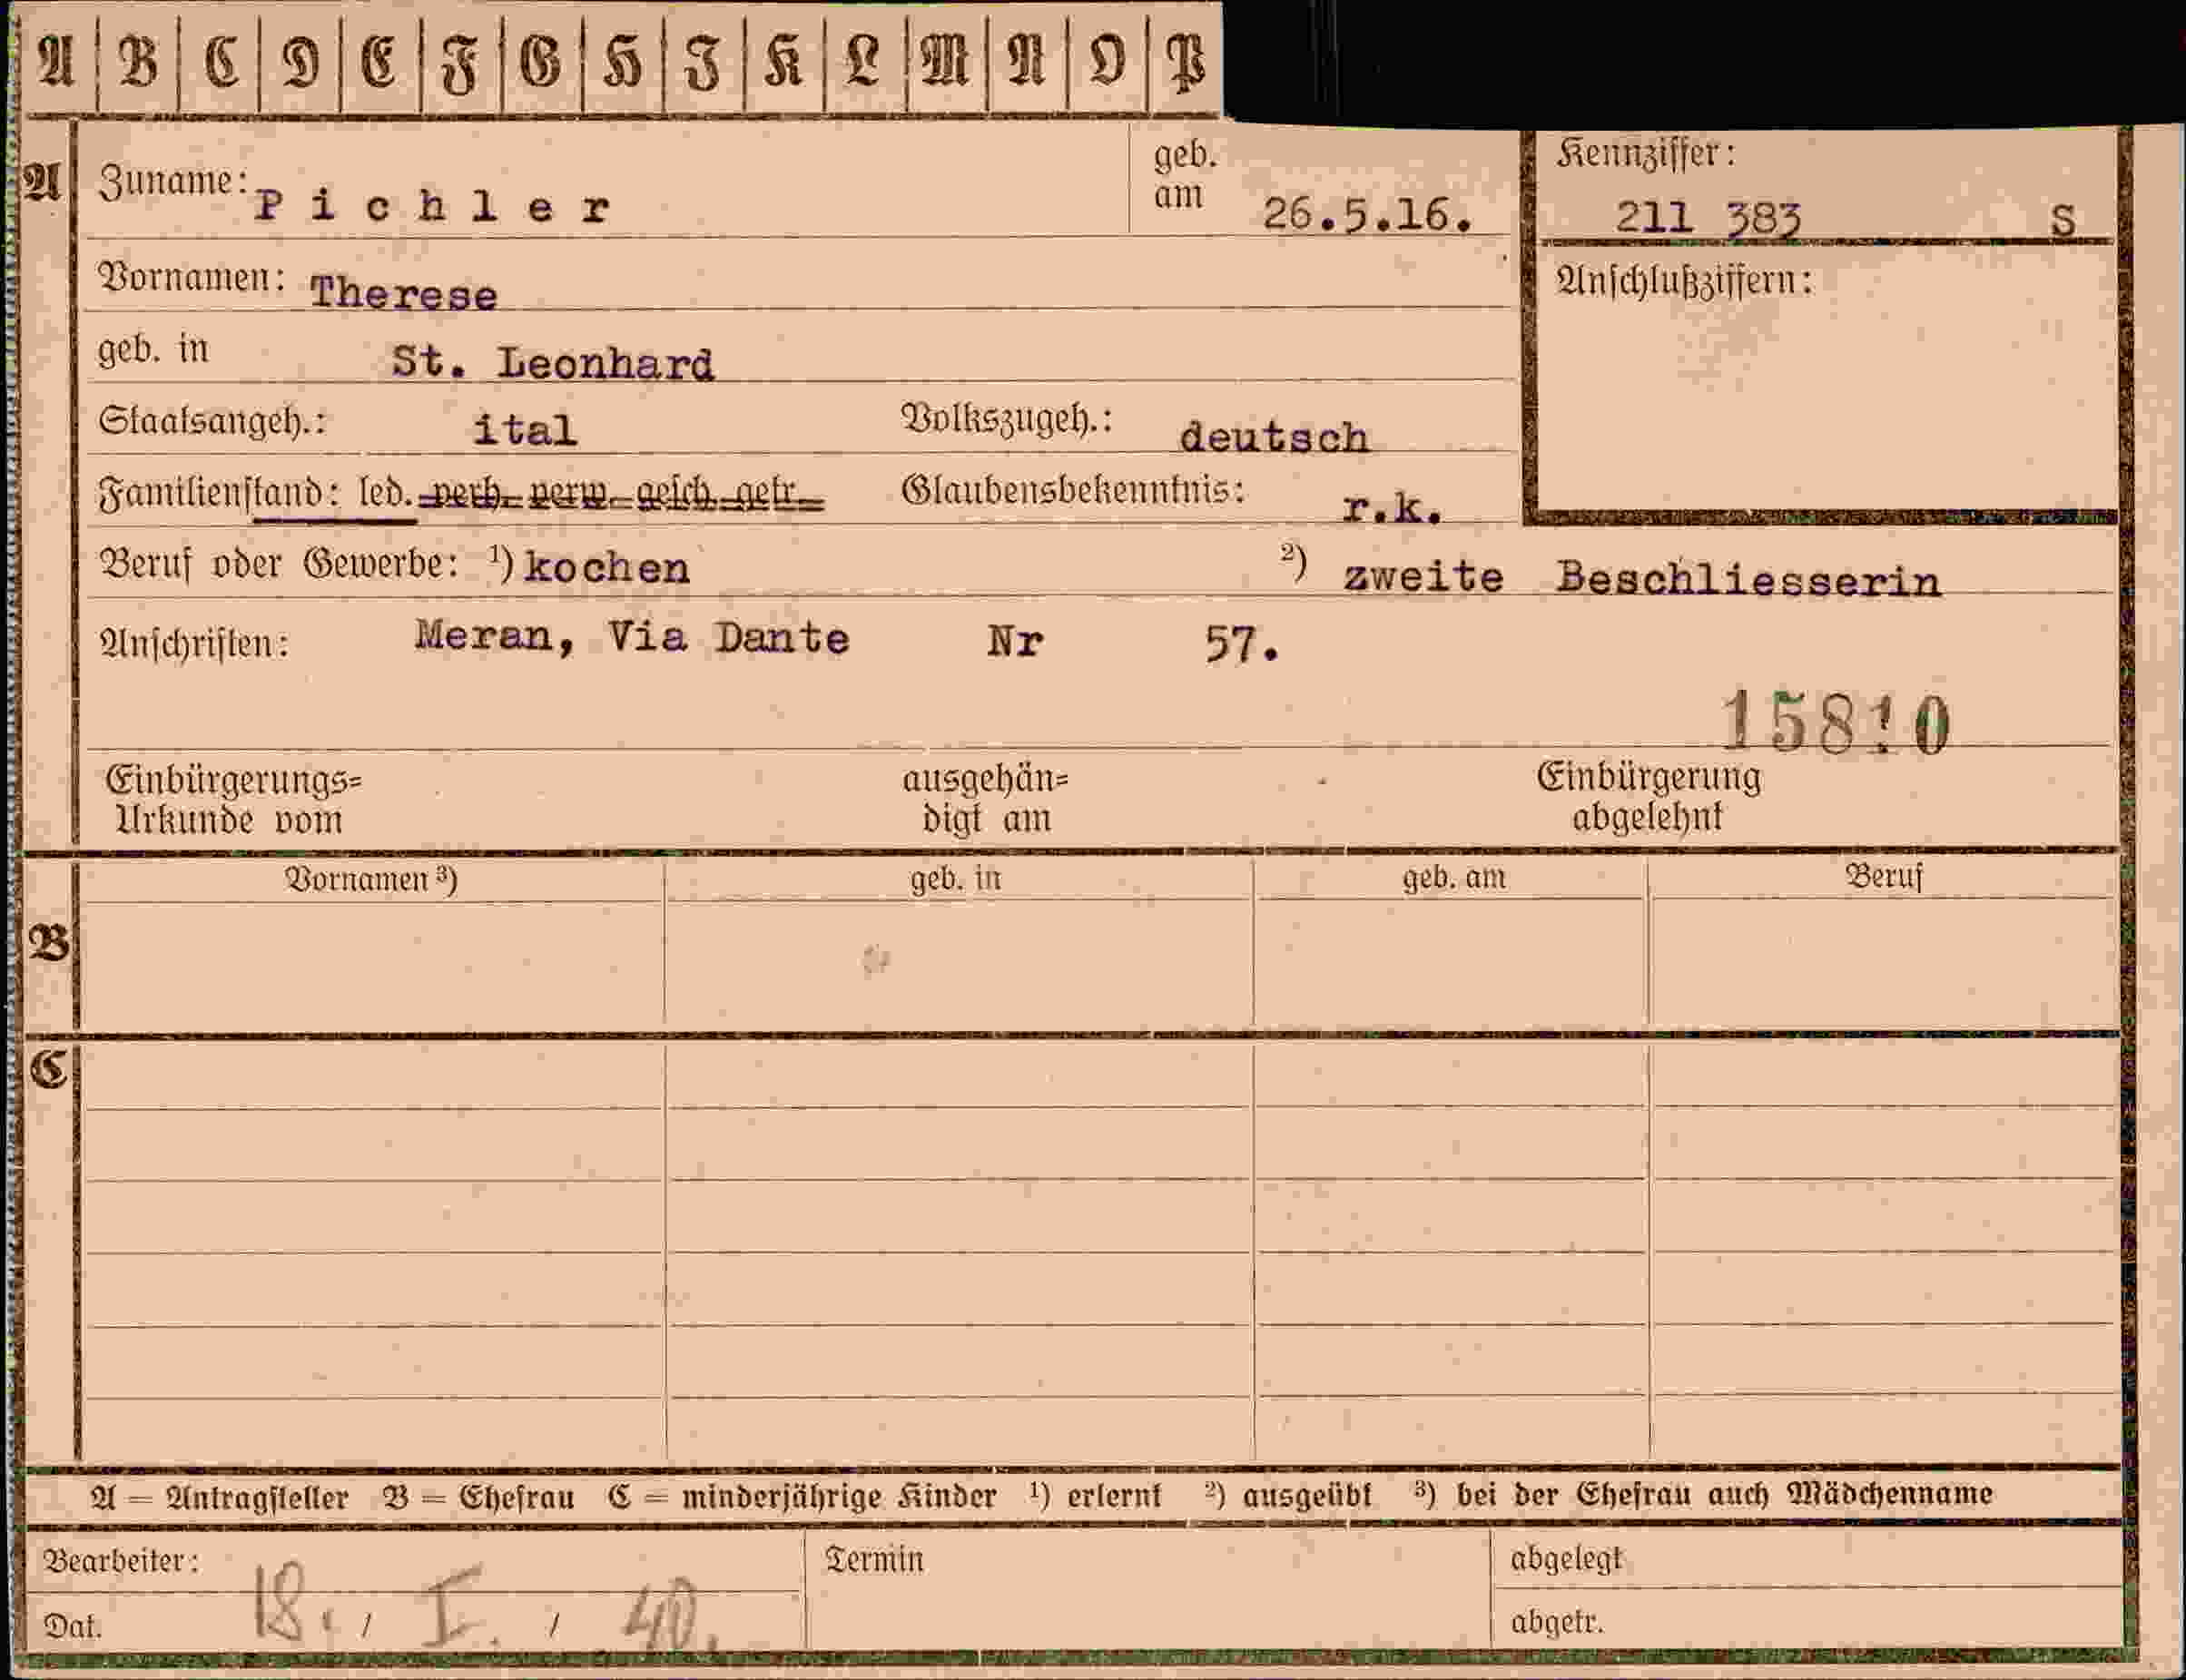Click the section A row marker
Viewport: 2186px width, 1680px height.
42,183
